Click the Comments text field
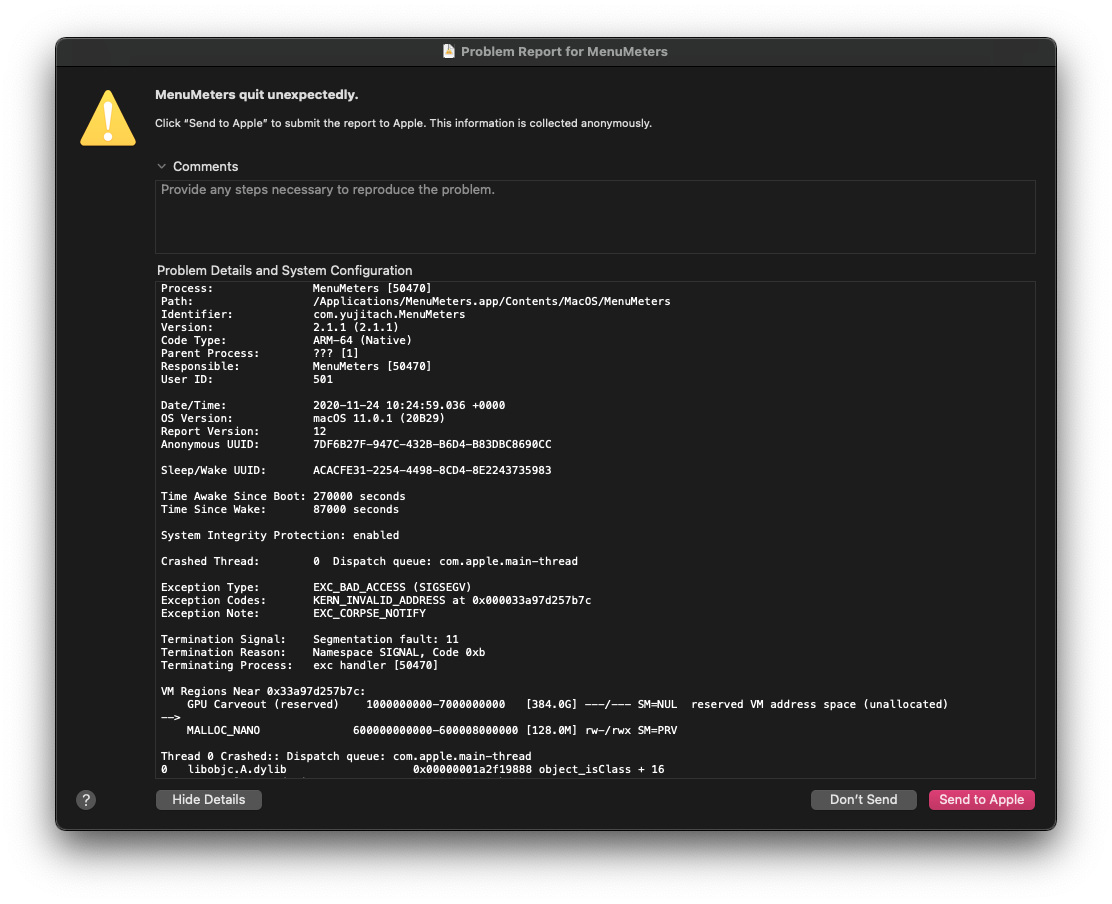Image resolution: width=1112 pixels, height=904 pixels. [x=595, y=217]
